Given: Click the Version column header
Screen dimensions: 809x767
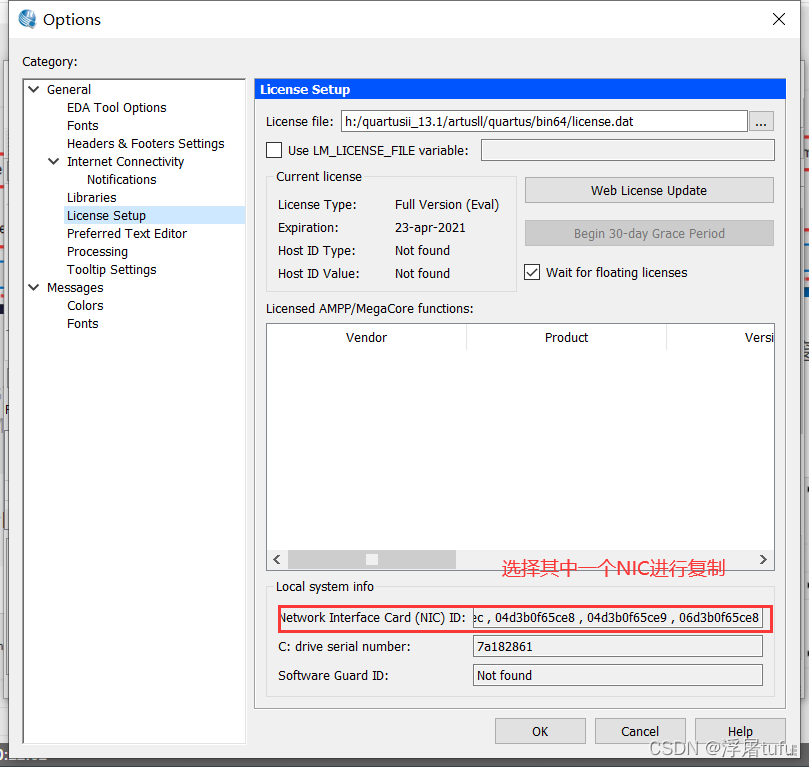Looking at the screenshot, I should pos(721,337).
